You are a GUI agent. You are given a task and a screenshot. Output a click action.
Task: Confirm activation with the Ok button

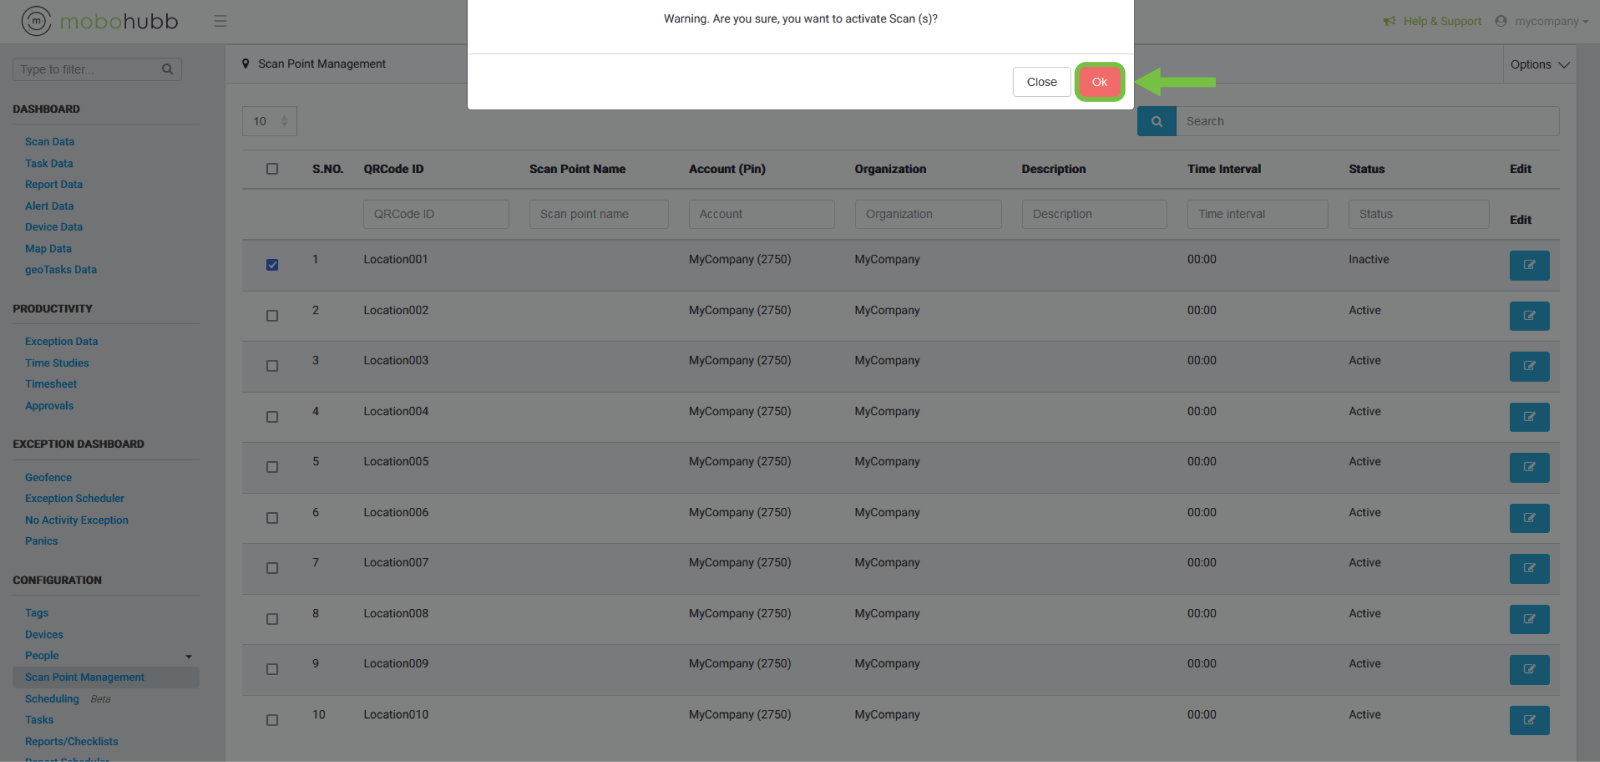pyautogui.click(x=1099, y=82)
